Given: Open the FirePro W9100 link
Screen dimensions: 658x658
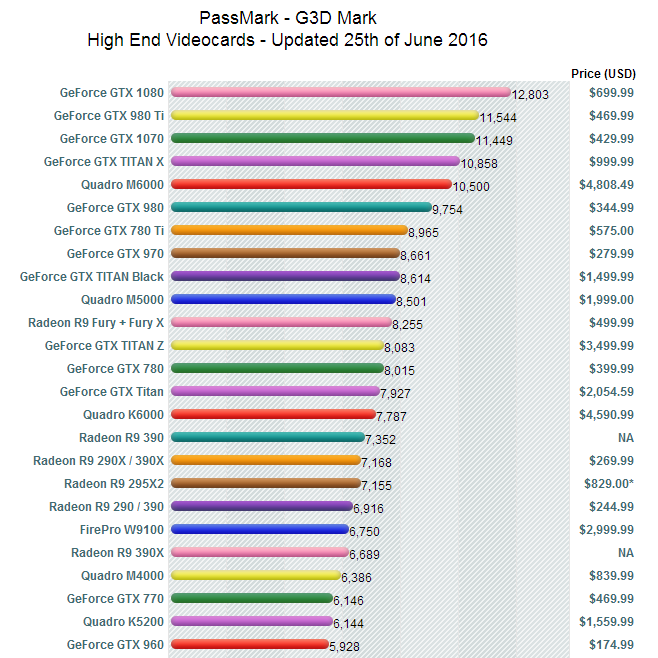Looking at the screenshot, I should coord(122,530).
